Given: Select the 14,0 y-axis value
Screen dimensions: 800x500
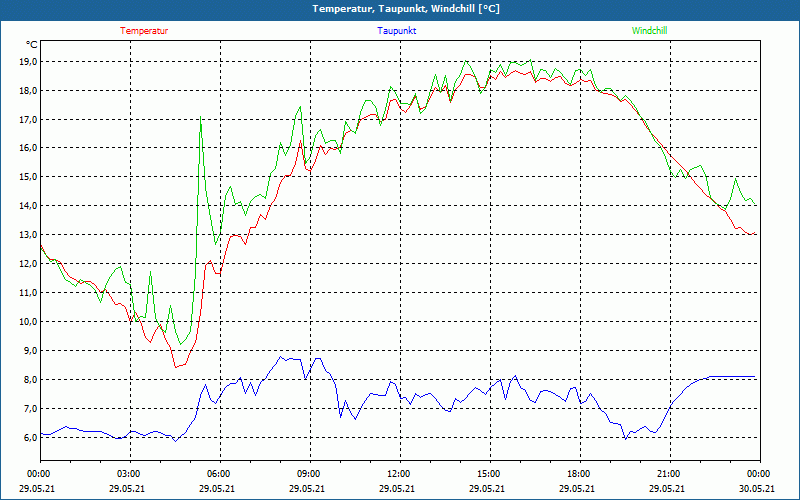Looking at the screenshot, I should click(x=28, y=206).
